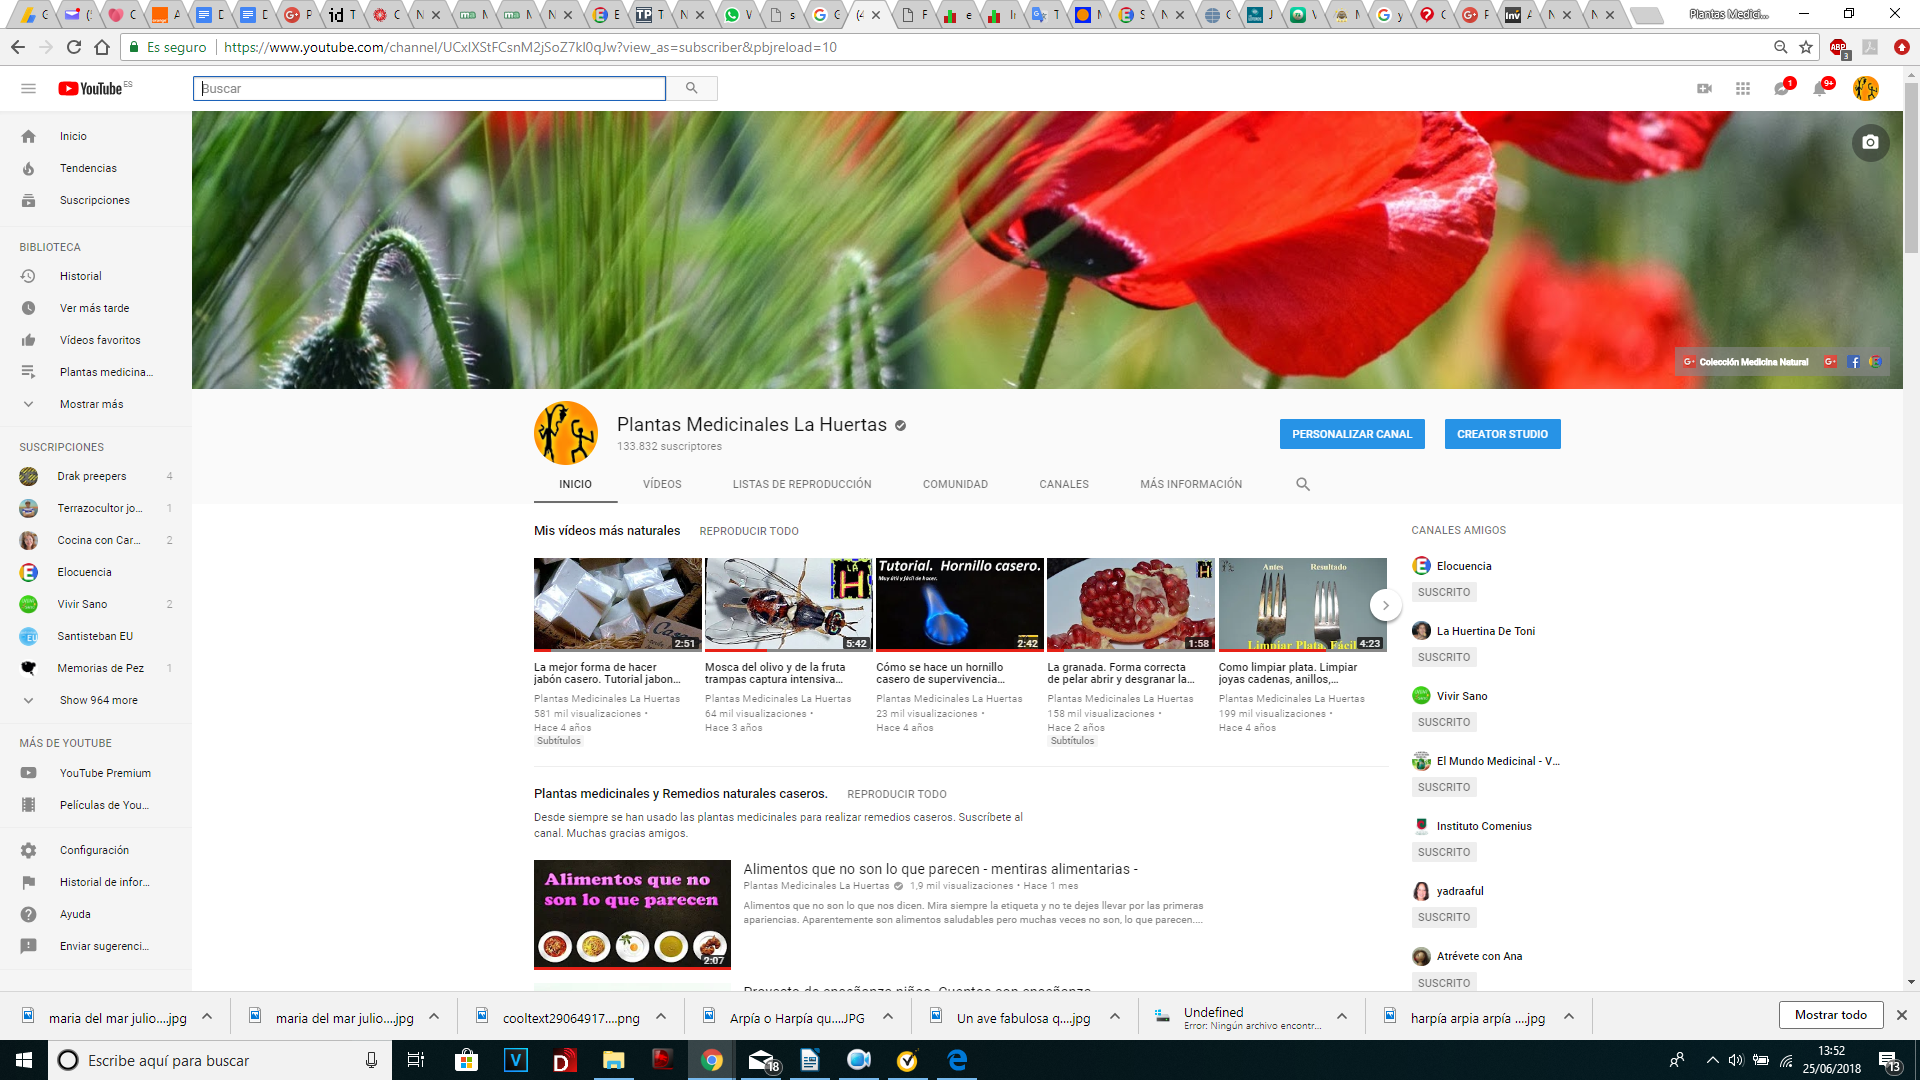Open options for harpía arpia arpía jpg download
Viewport: 1920px width, 1080px height.
[x=1569, y=1017]
